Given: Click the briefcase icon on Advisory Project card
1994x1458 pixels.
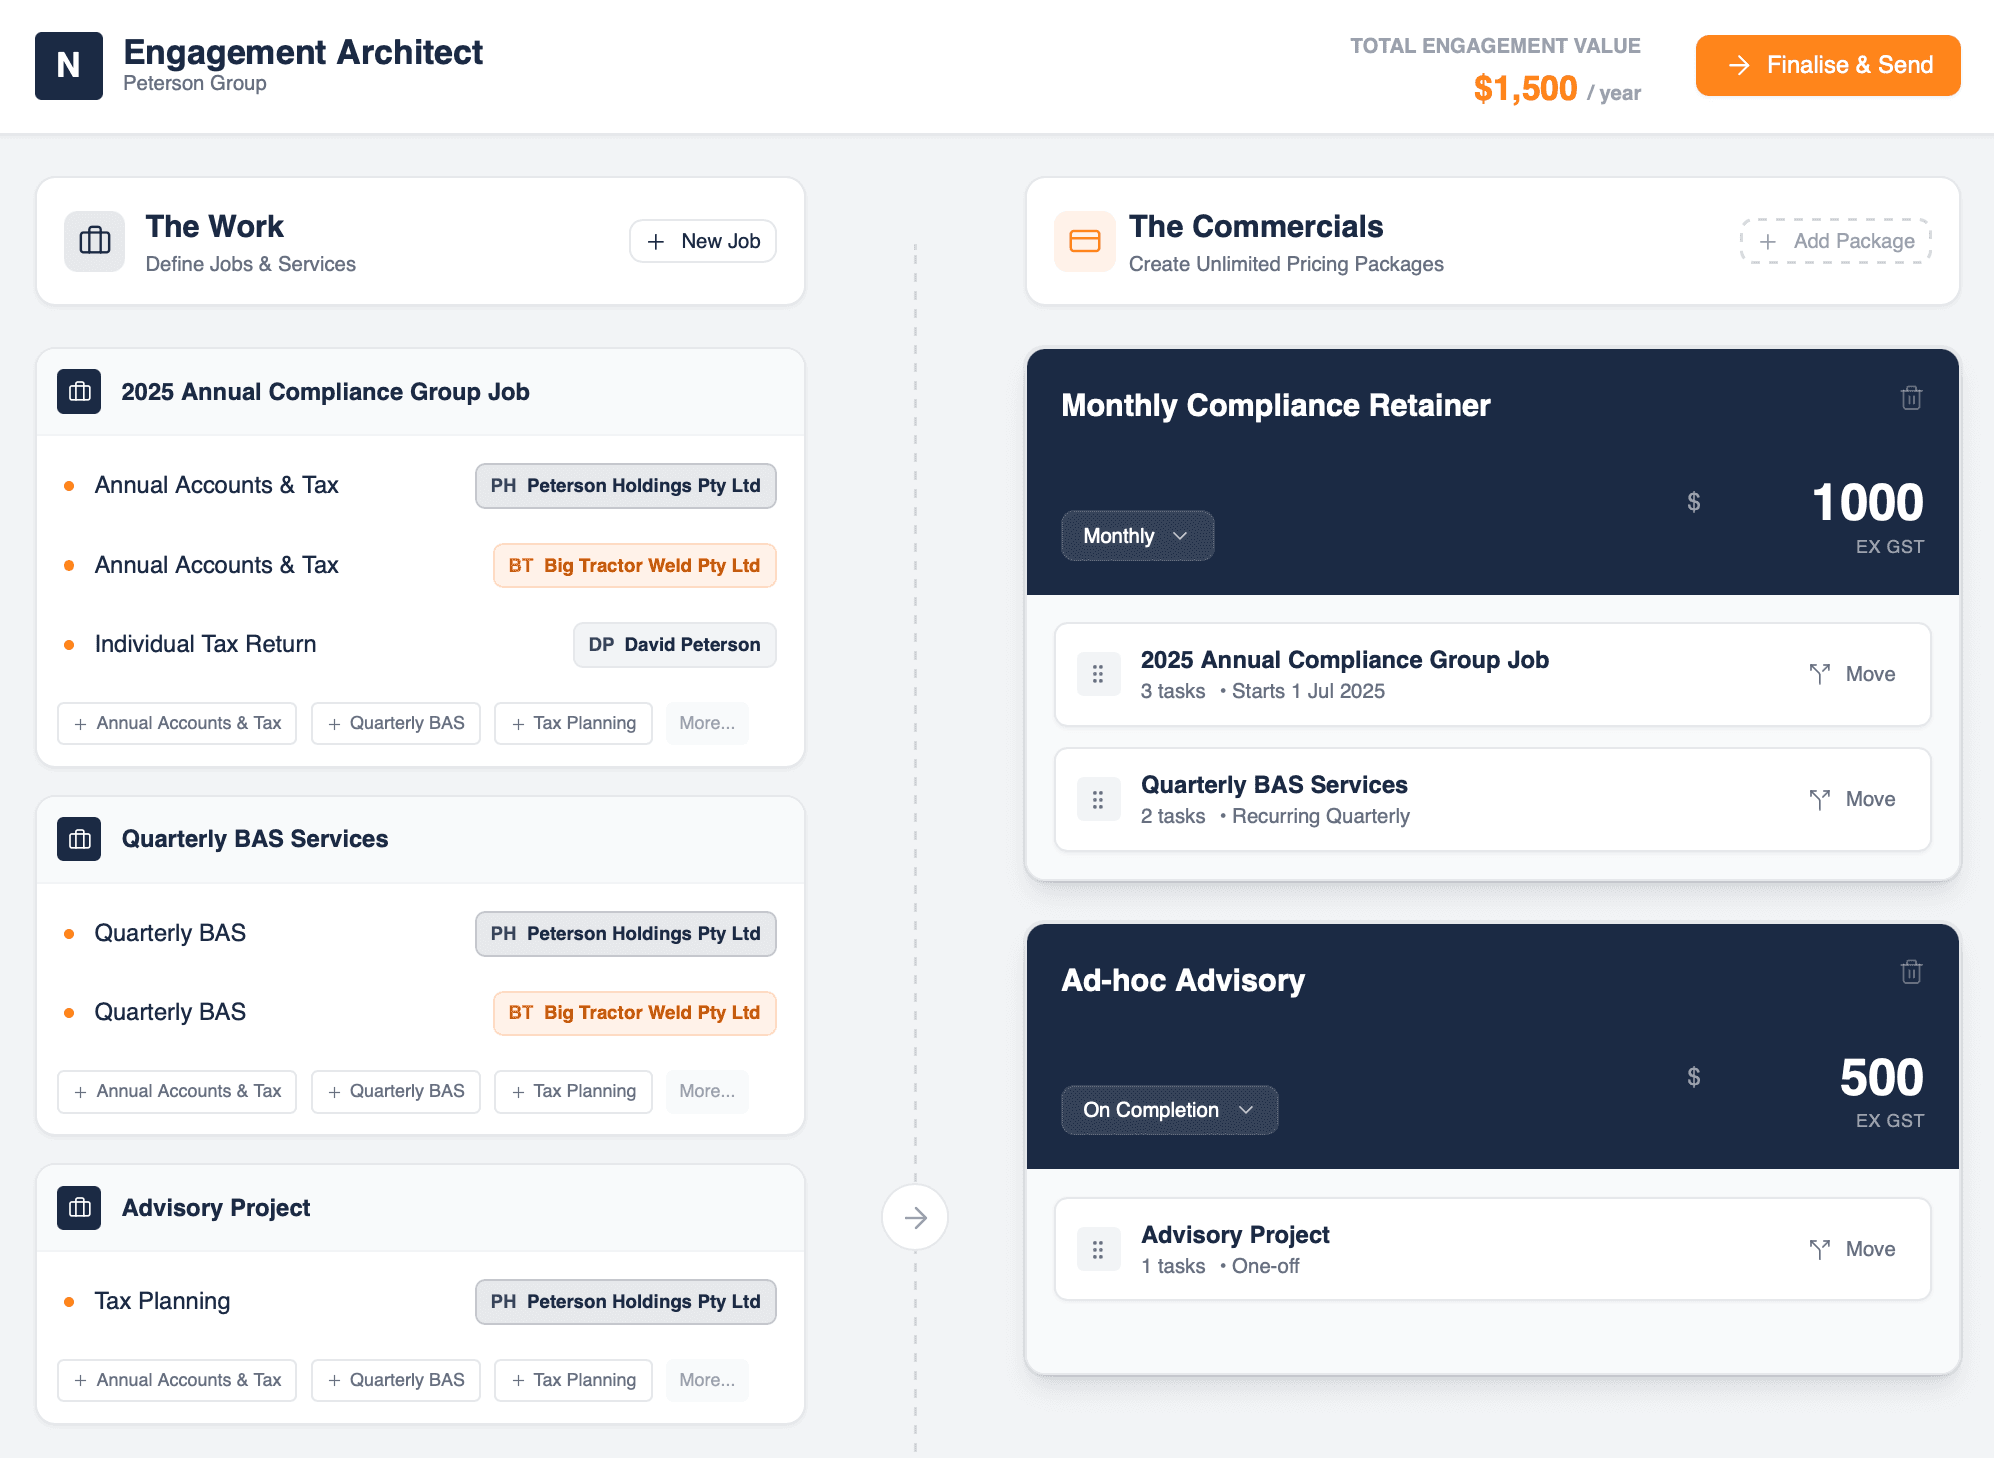Looking at the screenshot, I should coord(78,1208).
